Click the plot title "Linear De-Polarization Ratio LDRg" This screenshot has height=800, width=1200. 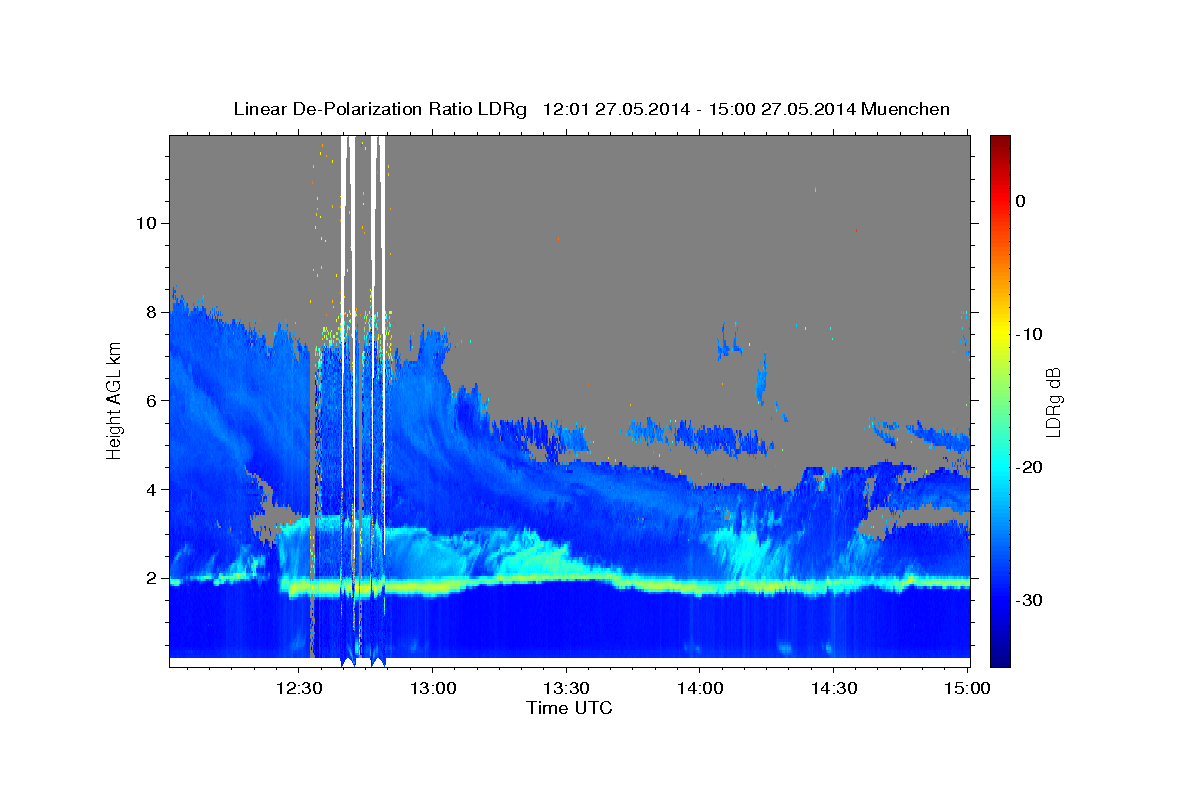pos(379,109)
